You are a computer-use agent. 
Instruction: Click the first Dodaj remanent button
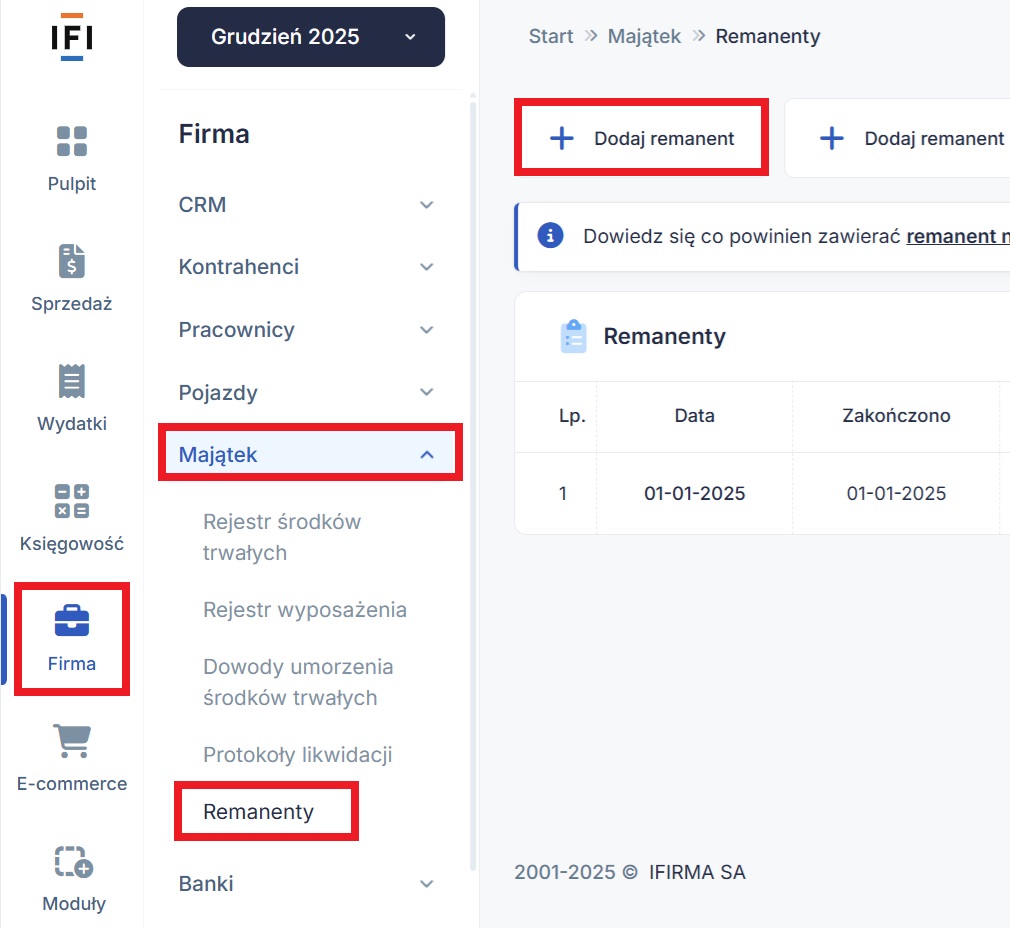point(642,139)
